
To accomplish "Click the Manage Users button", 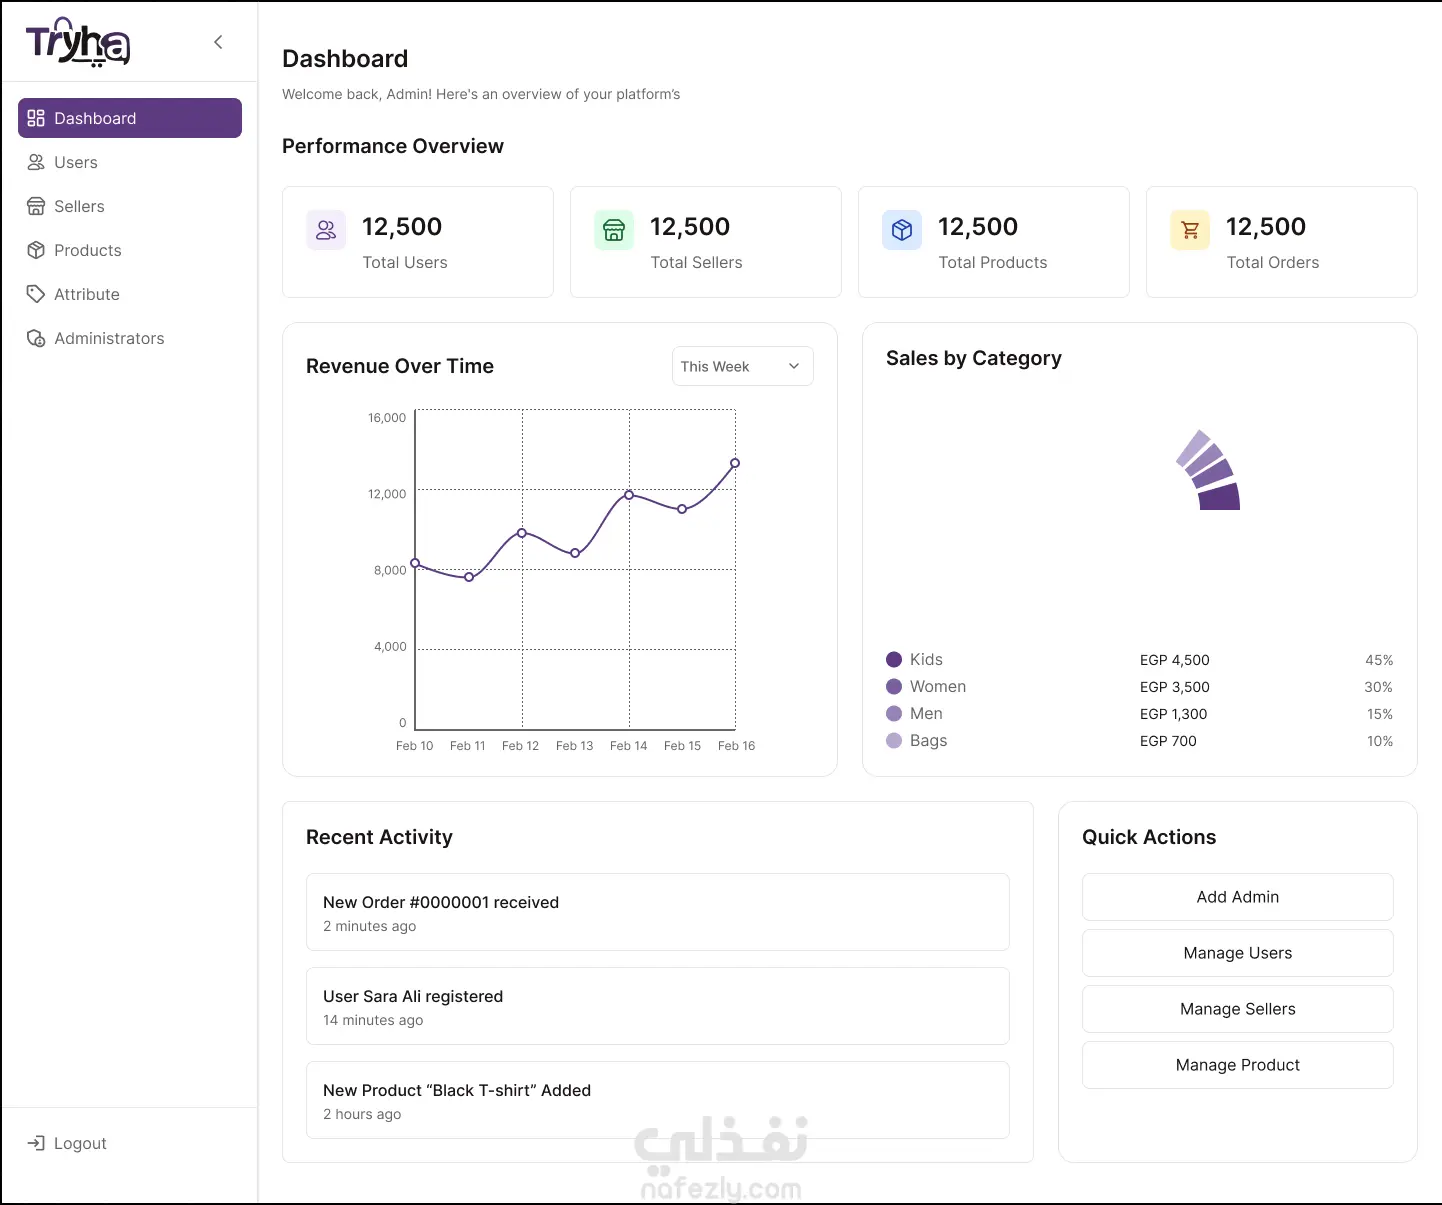I will point(1238,953).
